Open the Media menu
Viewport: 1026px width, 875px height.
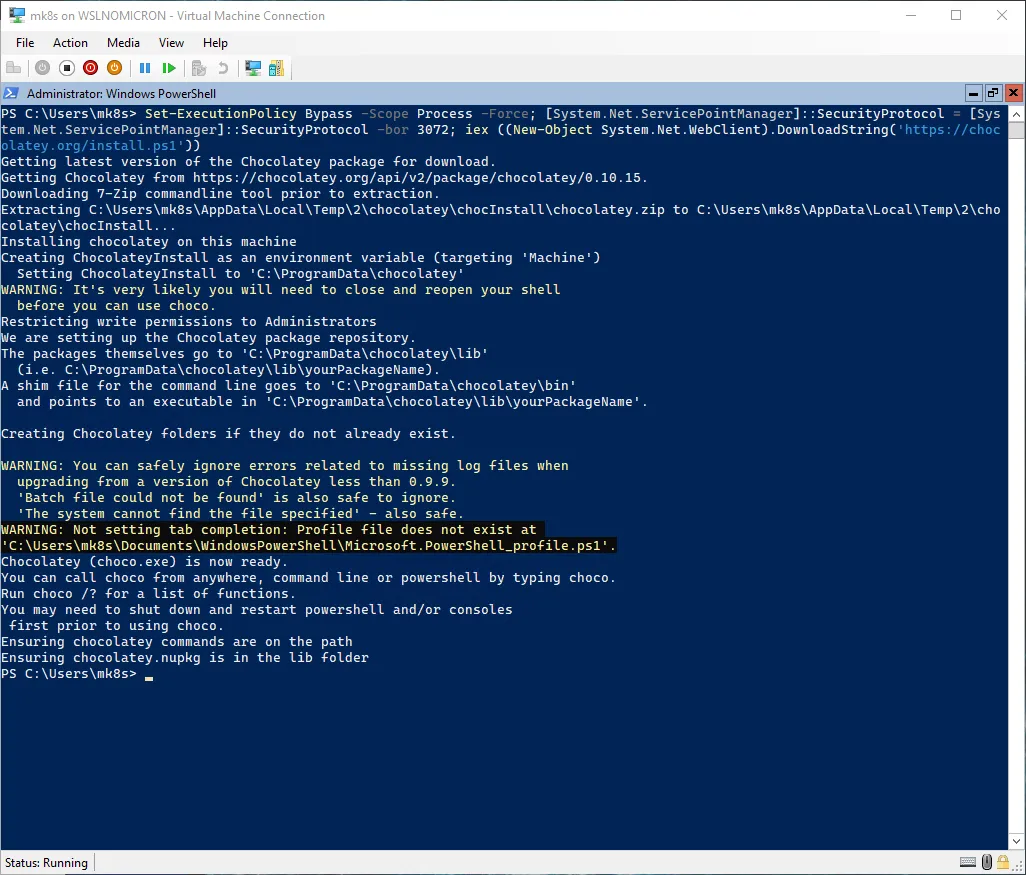click(x=123, y=43)
